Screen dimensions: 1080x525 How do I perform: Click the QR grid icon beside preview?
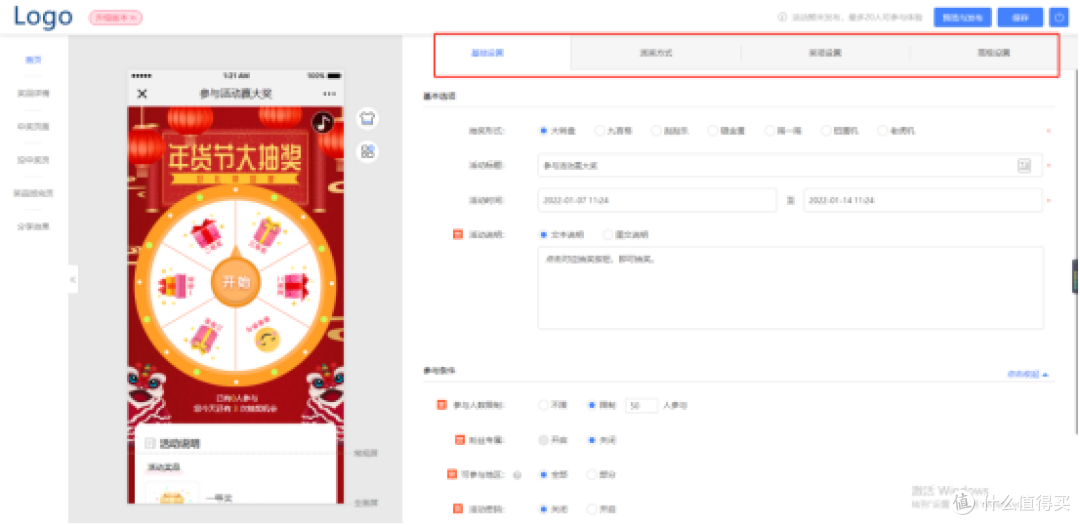pyautogui.click(x=367, y=152)
